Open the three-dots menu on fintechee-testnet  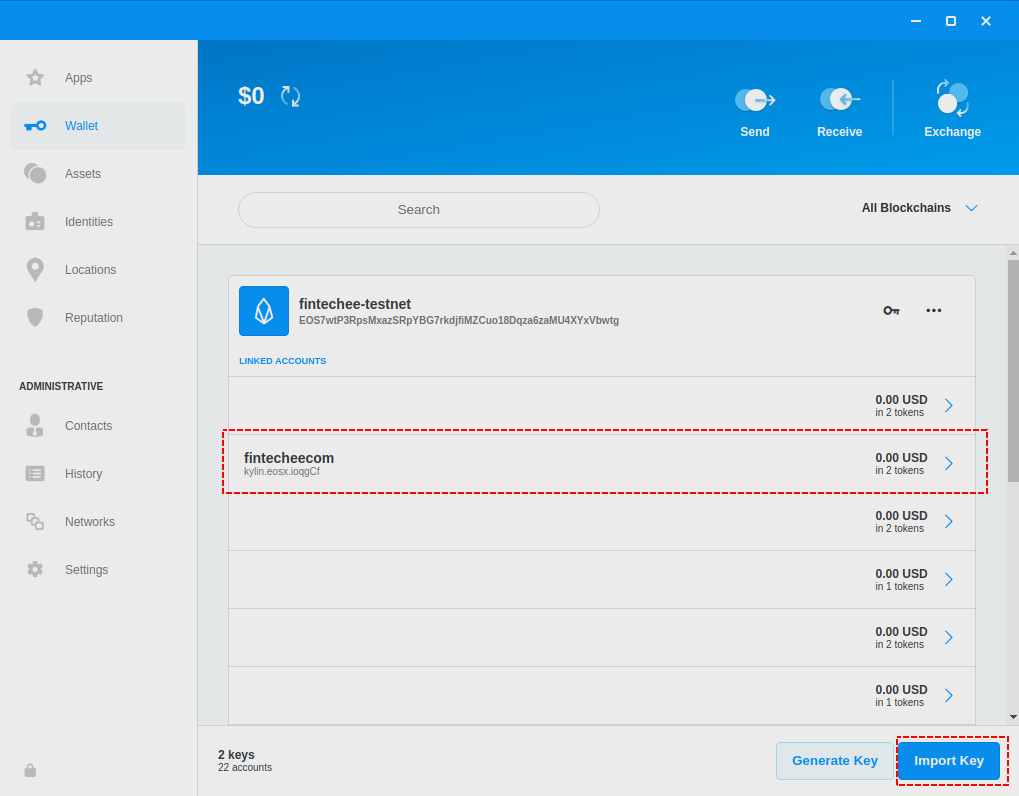point(934,311)
